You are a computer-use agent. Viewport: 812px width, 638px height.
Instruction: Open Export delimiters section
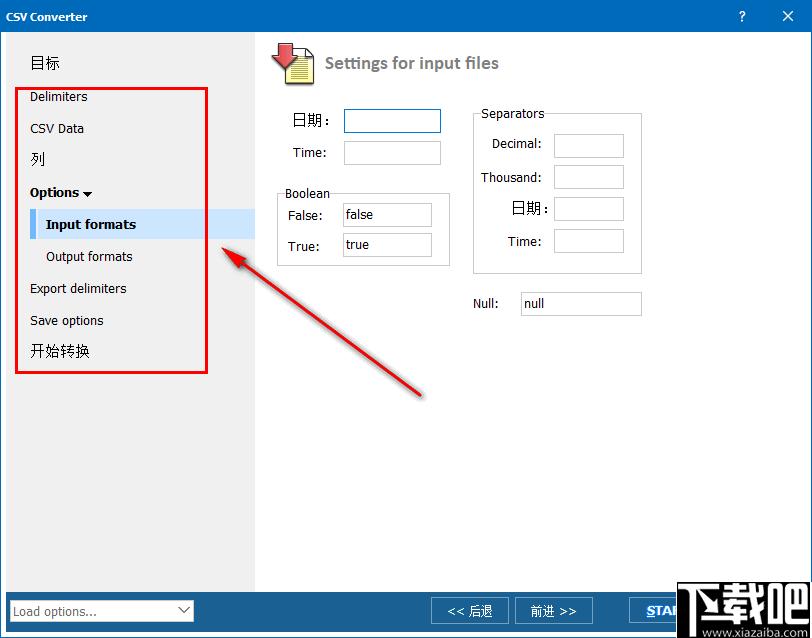(x=78, y=288)
